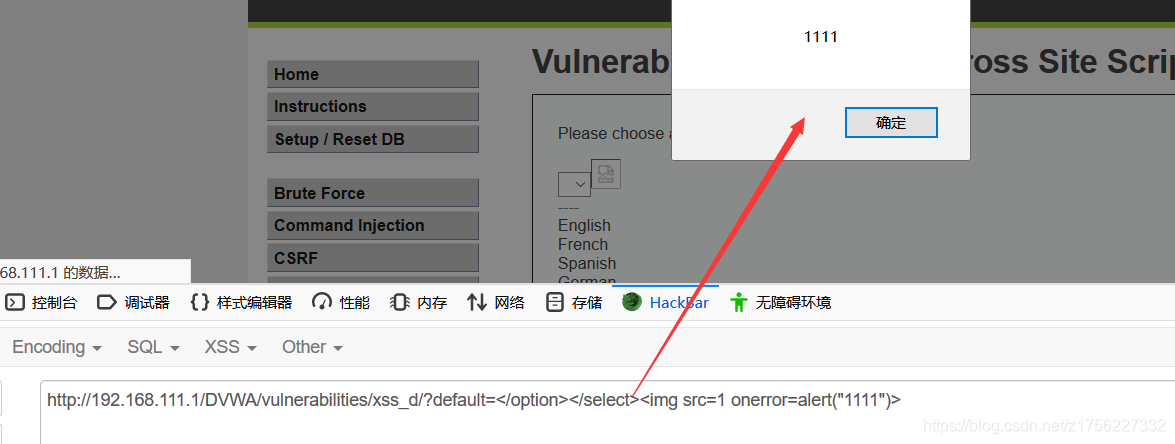Open the Style Editor icon (样式编辑器)
Viewport: 1175px width, 444px height.
199,302
